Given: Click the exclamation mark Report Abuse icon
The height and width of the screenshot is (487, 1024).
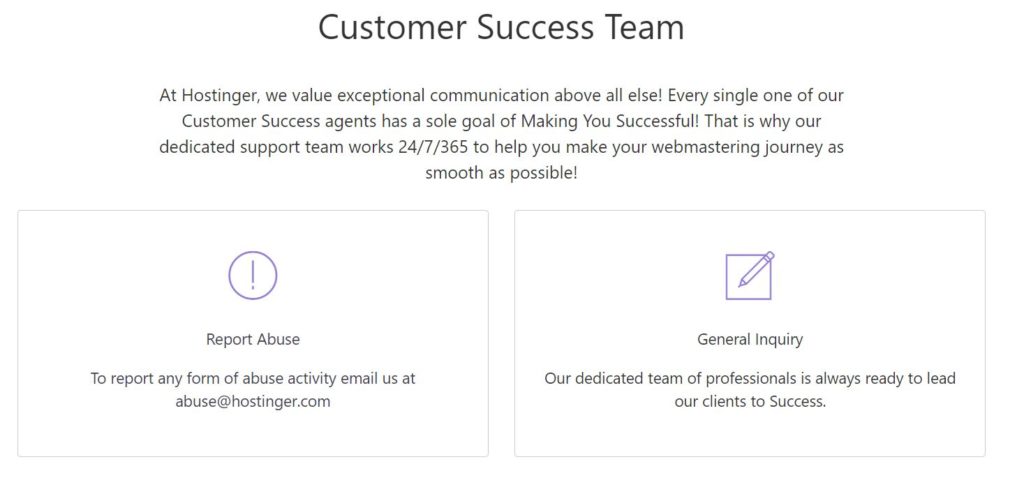Looking at the screenshot, I should [253, 275].
